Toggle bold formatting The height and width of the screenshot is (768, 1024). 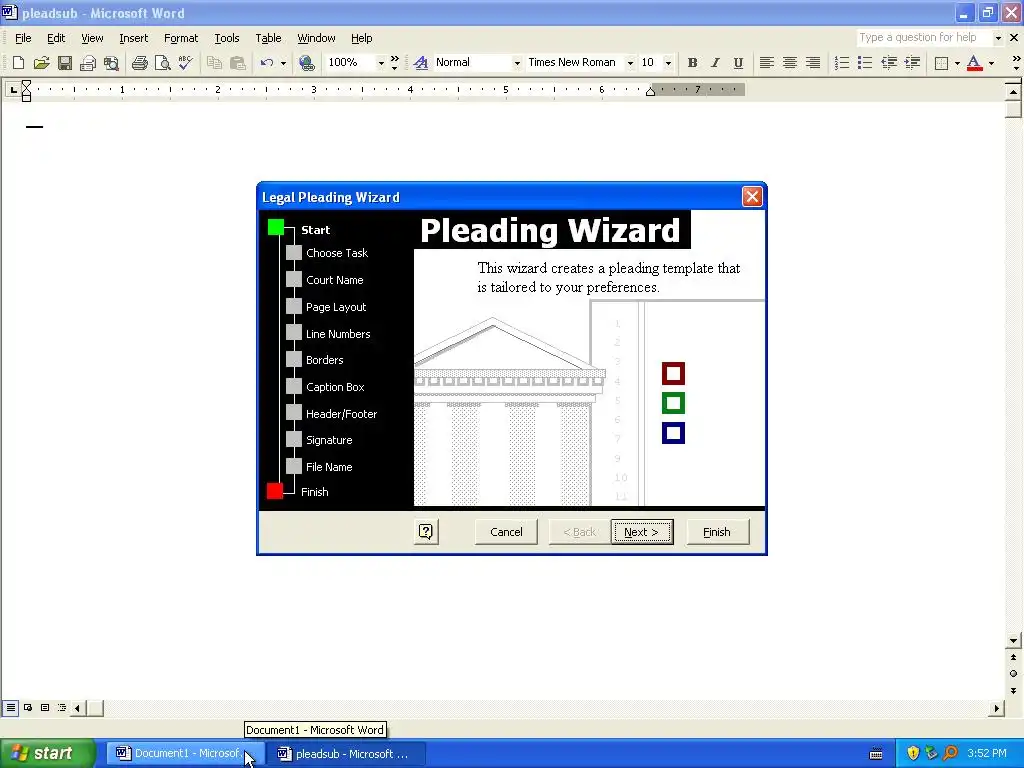tap(692, 63)
